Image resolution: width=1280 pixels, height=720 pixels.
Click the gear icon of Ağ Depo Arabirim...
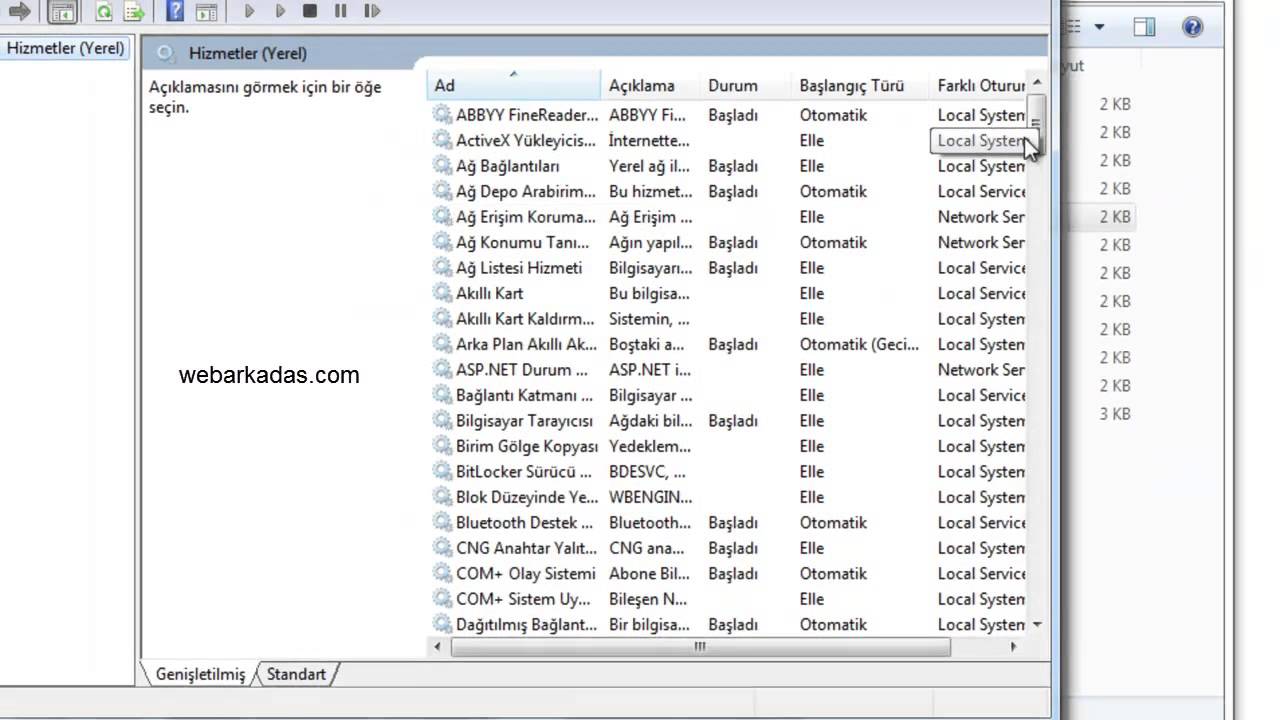tap(441, 191)
